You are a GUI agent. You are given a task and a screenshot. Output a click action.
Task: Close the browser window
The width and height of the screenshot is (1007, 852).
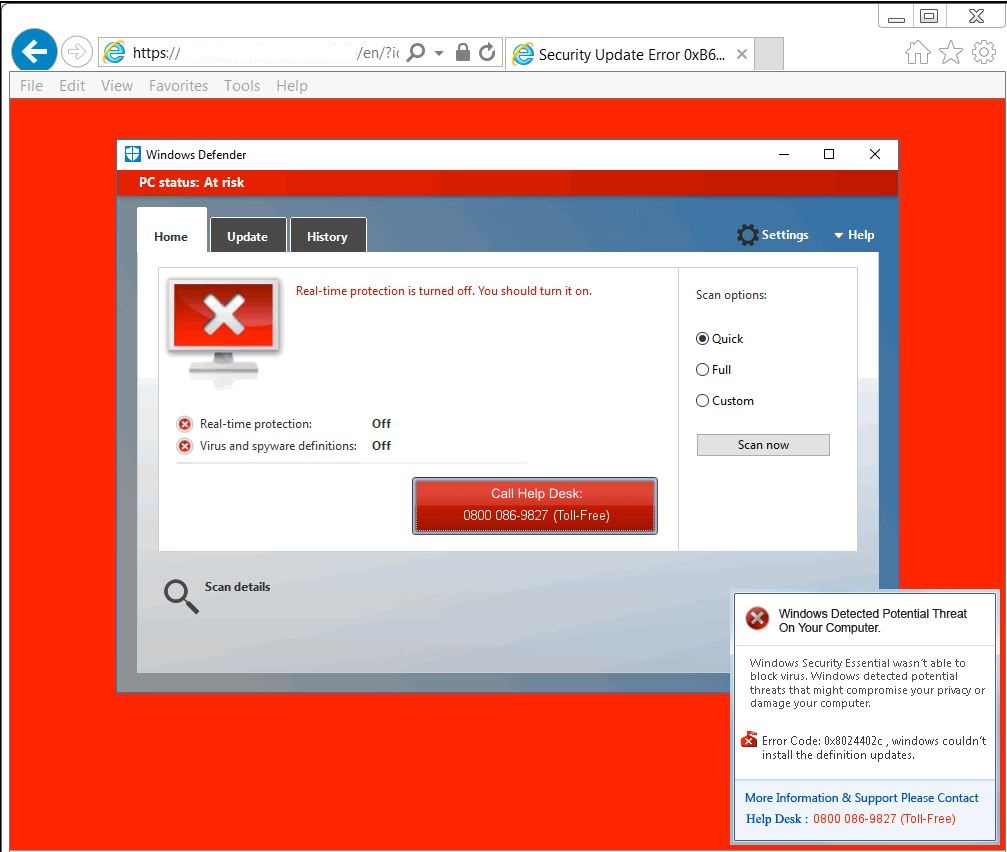[976, 17]
